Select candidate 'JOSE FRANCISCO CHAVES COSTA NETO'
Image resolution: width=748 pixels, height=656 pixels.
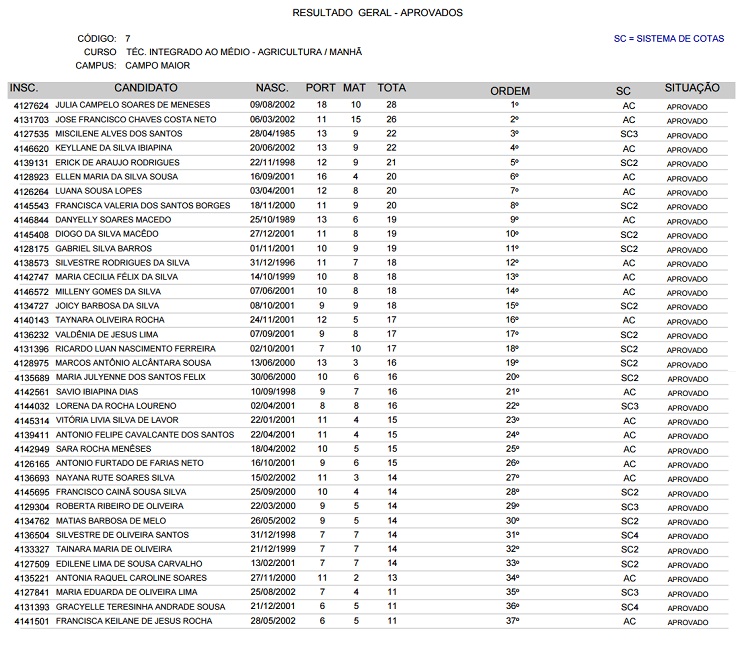click(136, 119)
